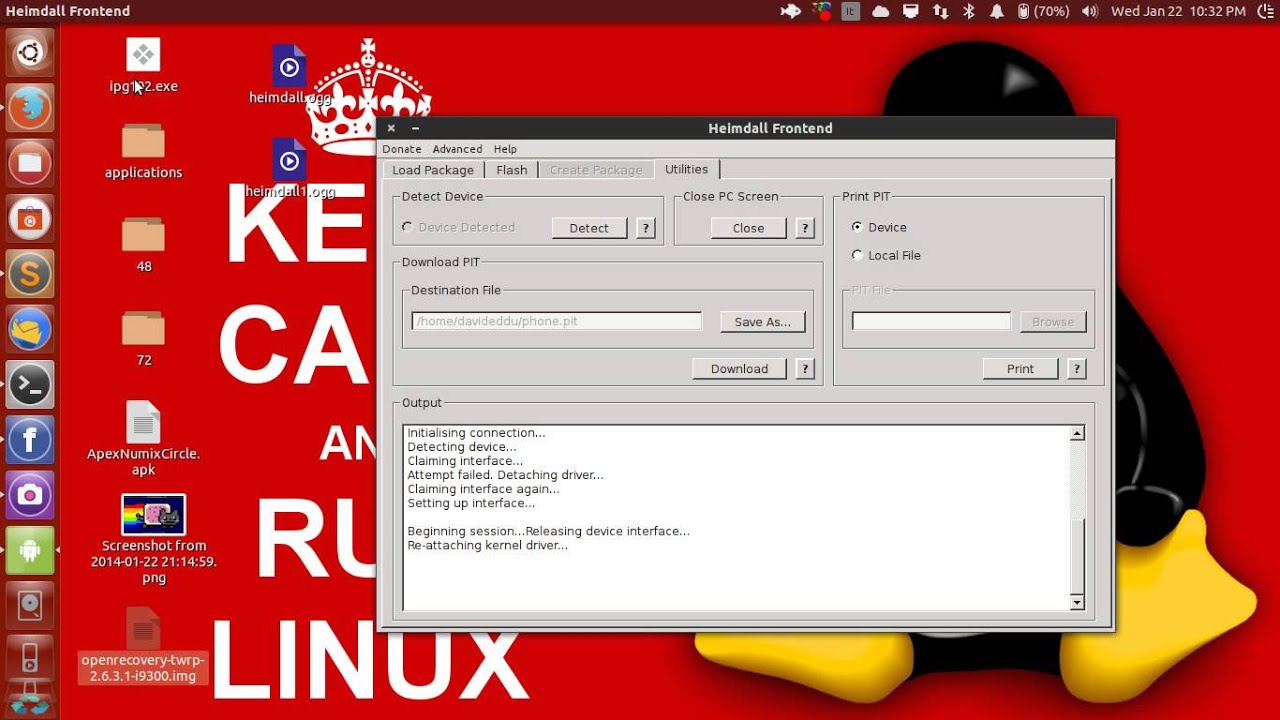Click the 'Initialising connection...' output line
1280x720 pixels.
477,433
